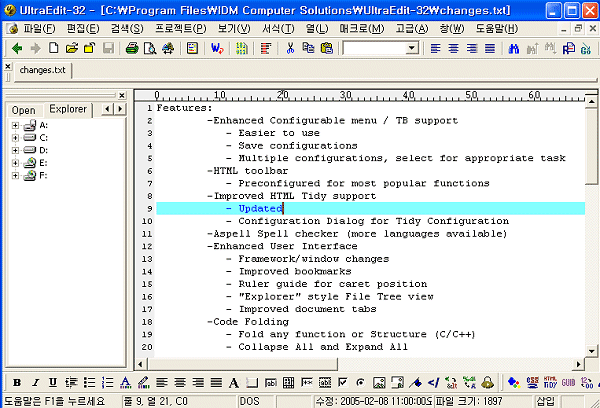Click the highlight pen icon in bottom toolbar
The height and width of the screenshot is (408, 600).
pyautogui.click(x=143, y=382)
